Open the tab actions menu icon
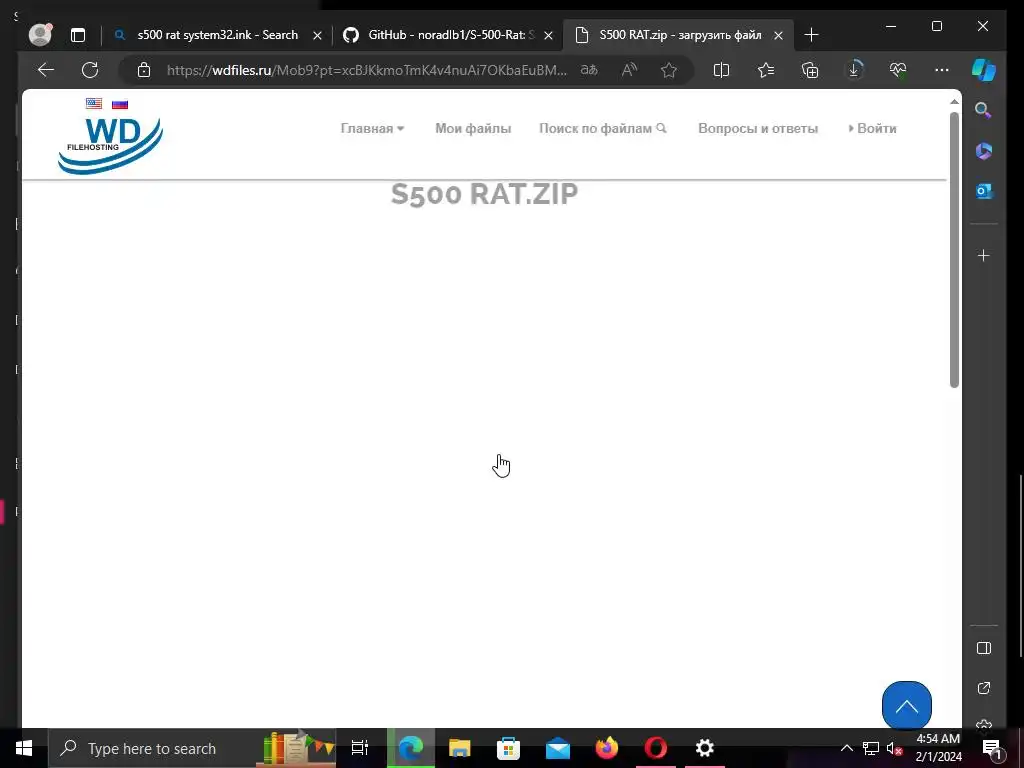The image size is (1024, 768). click(x=78, y=35)
